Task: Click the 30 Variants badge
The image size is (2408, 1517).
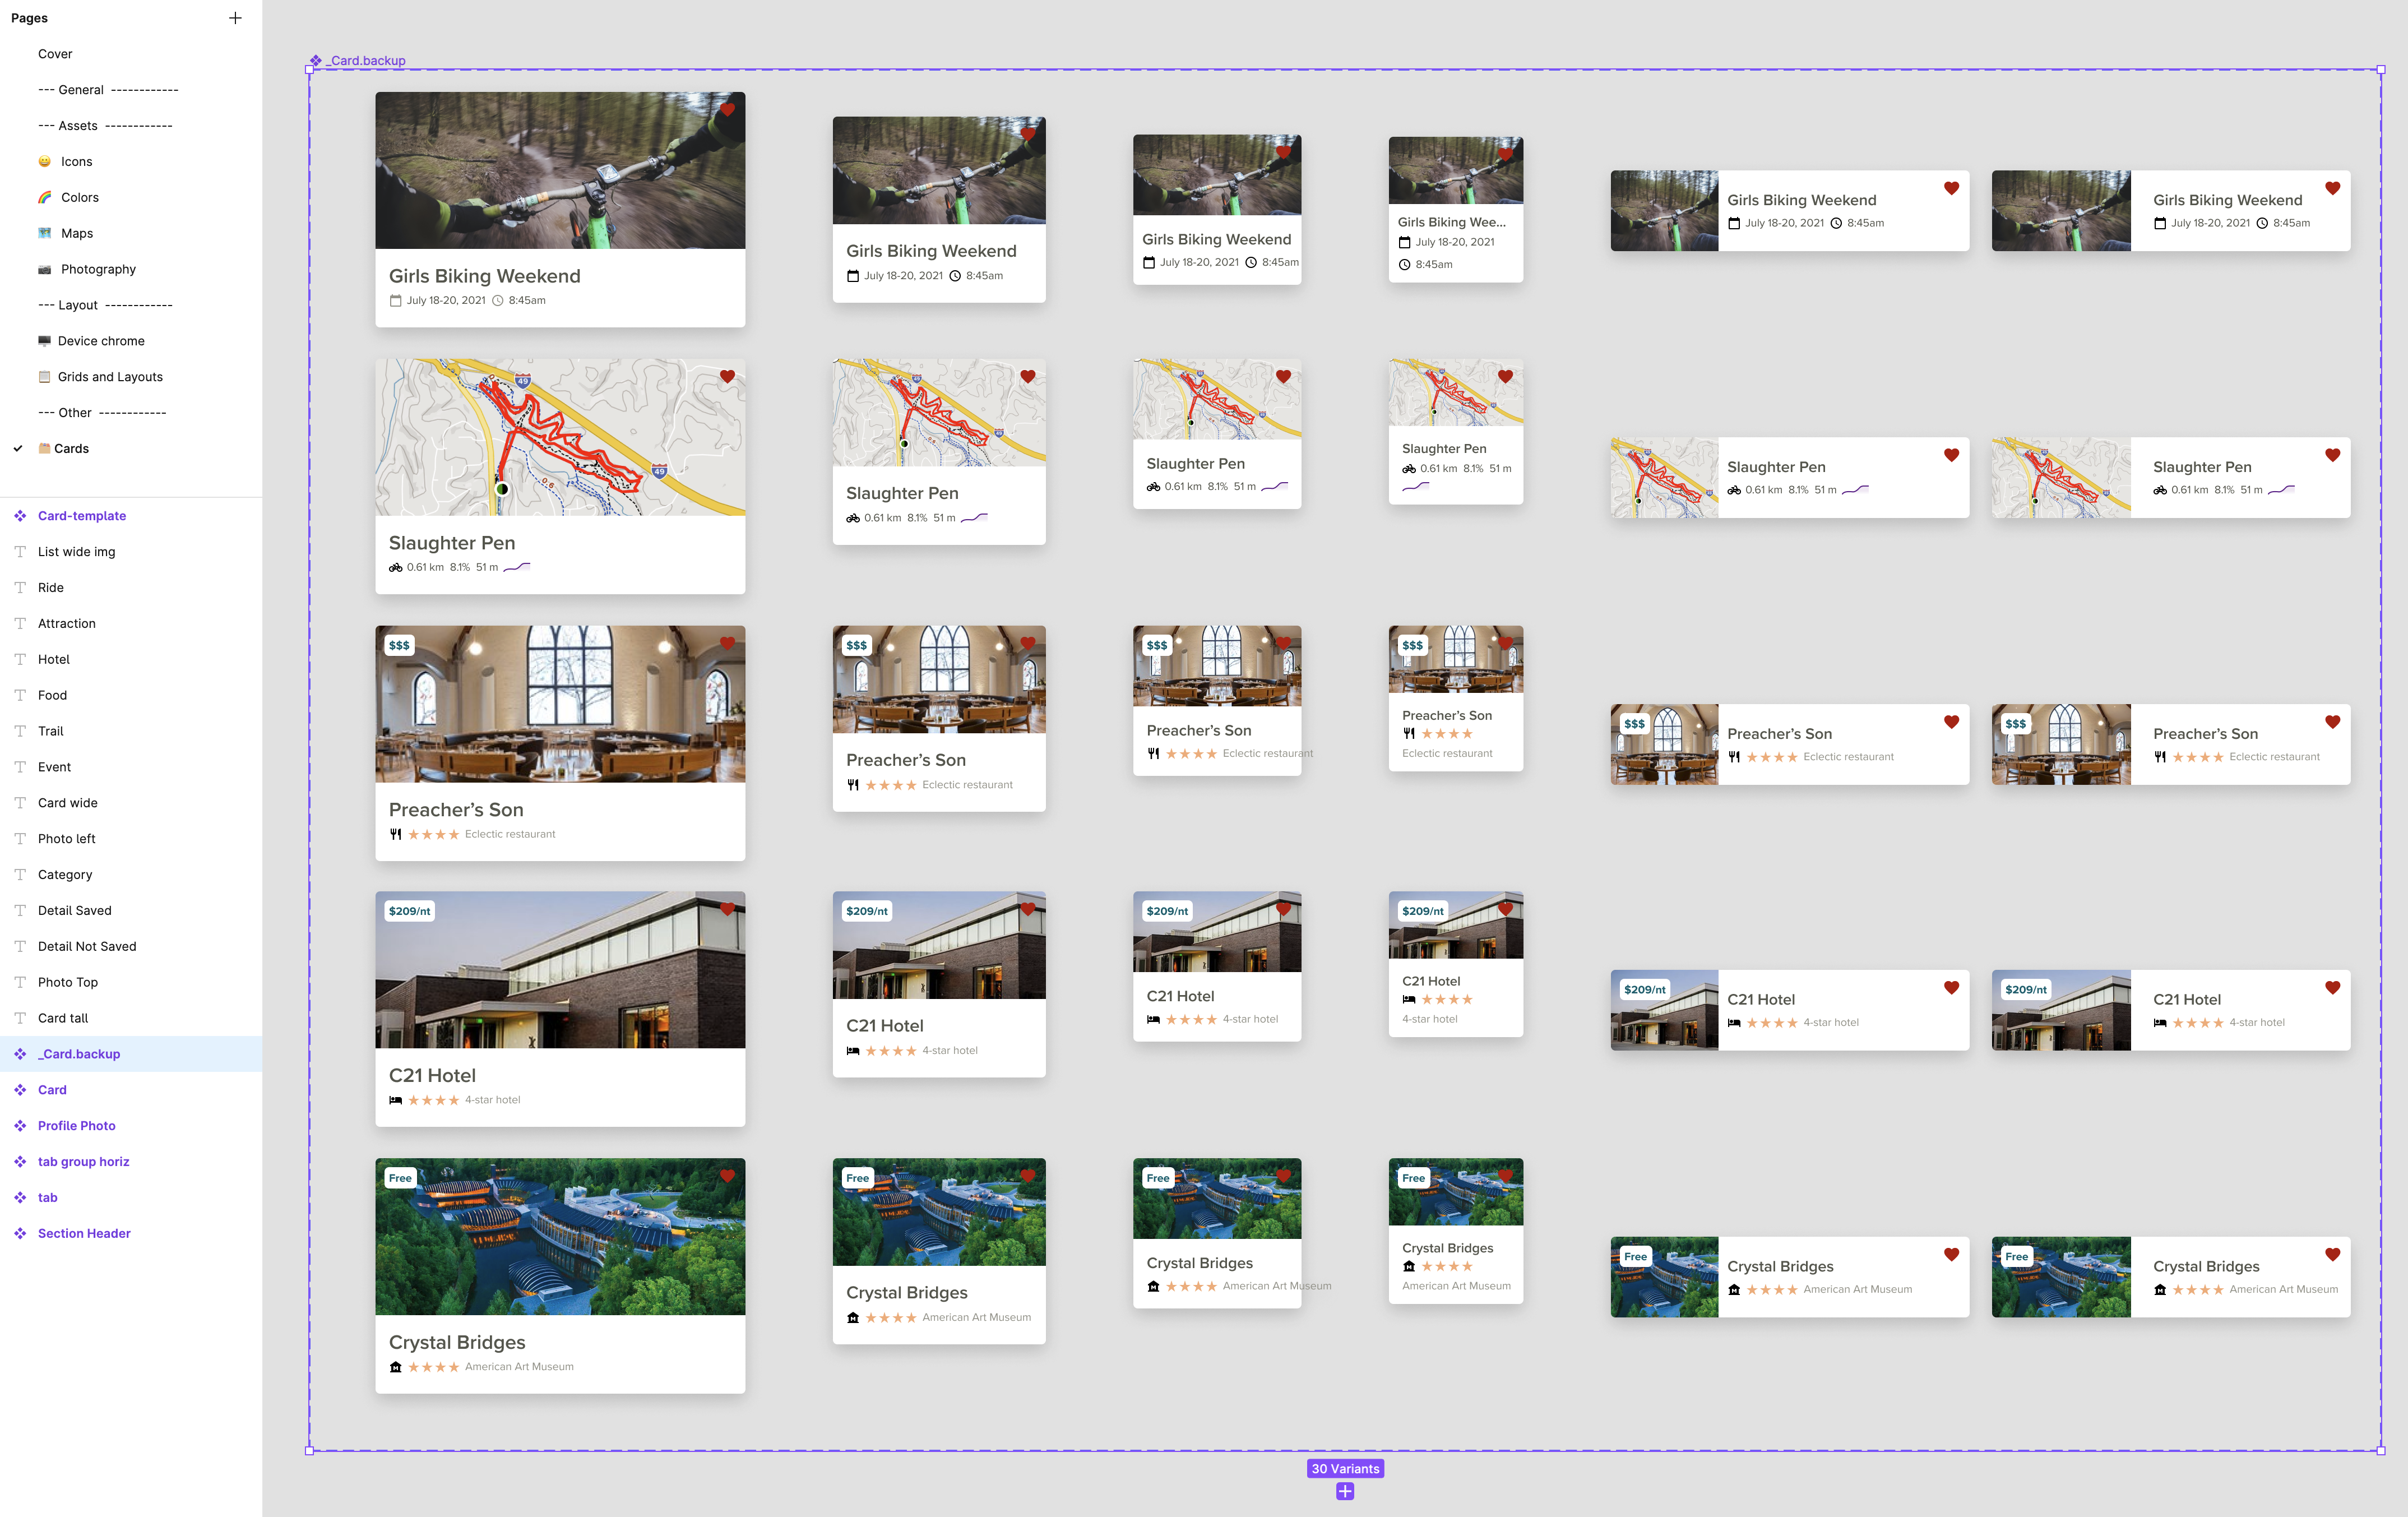Action: click(x=1345, y=1468)
